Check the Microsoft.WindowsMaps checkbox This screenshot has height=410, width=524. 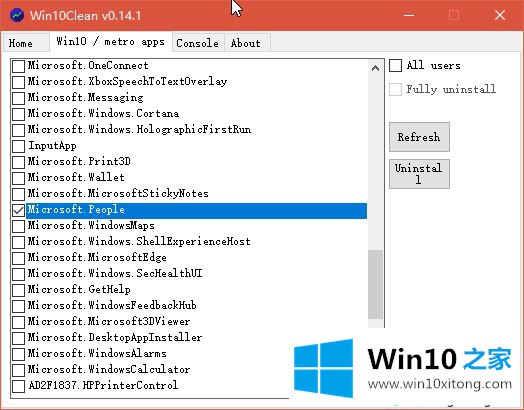(x=18, y=226)
